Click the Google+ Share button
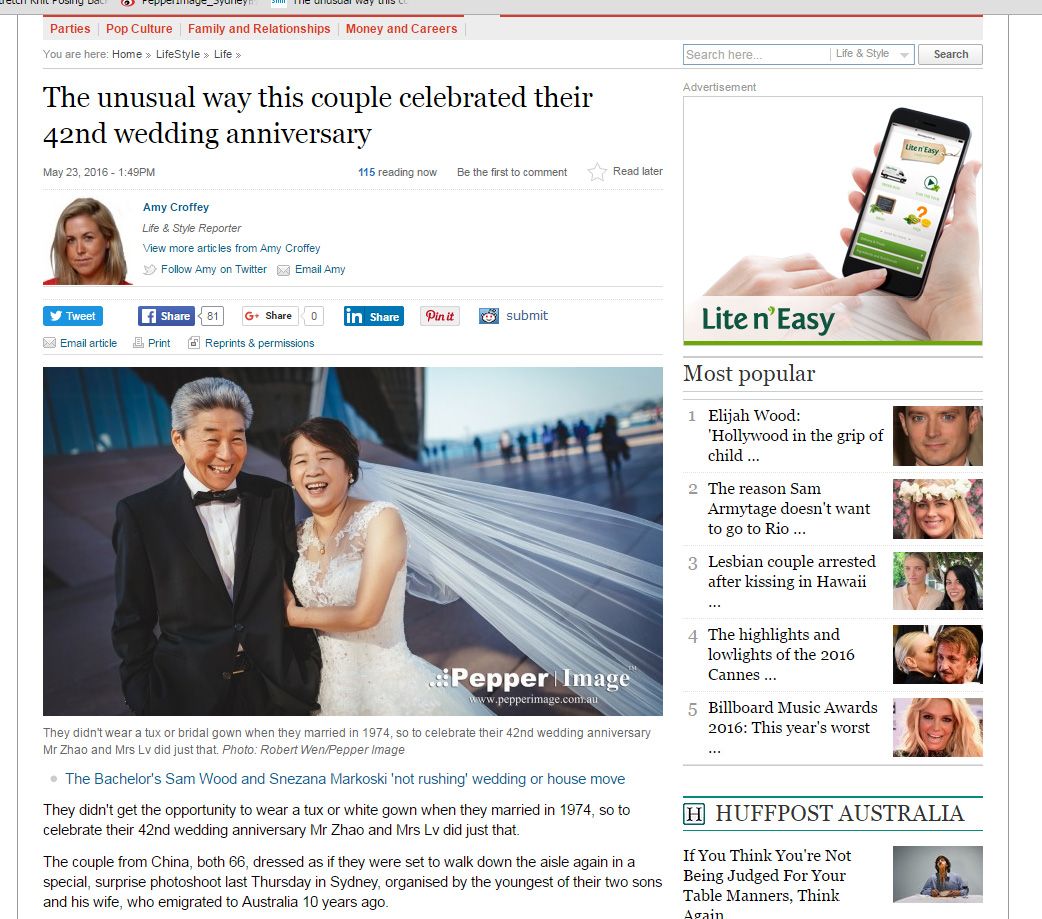The image size is (1042, 919). coord(270,316)
